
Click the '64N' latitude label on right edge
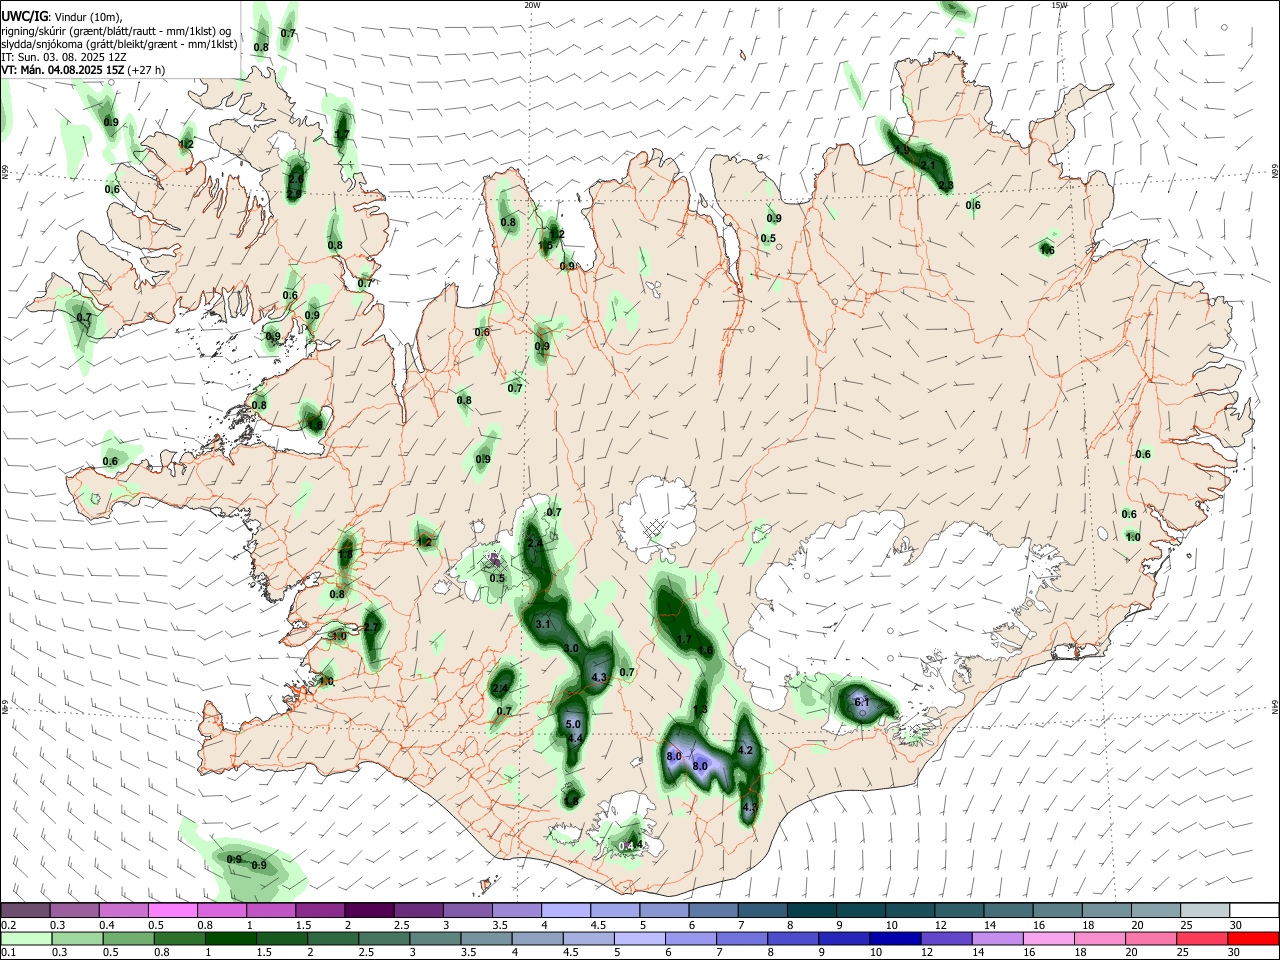(x=1275, y=707)
